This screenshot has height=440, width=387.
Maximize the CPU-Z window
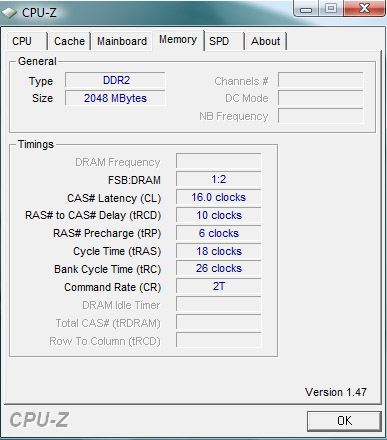coord(331,8)
